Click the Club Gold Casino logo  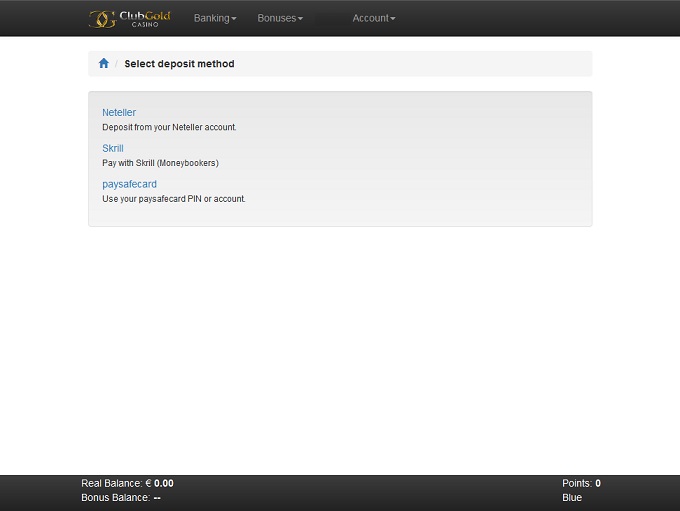pos(129,18)
